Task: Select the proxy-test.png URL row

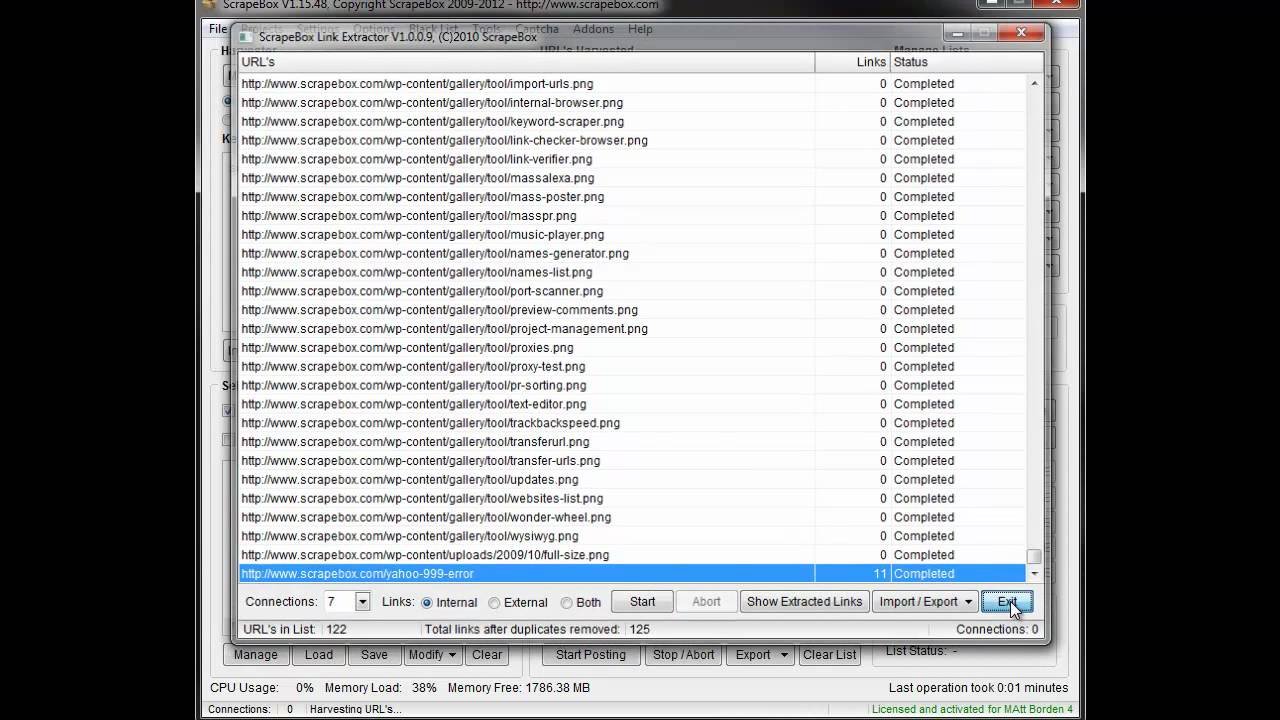Action: pyautogui.click(x=632, y=366)
